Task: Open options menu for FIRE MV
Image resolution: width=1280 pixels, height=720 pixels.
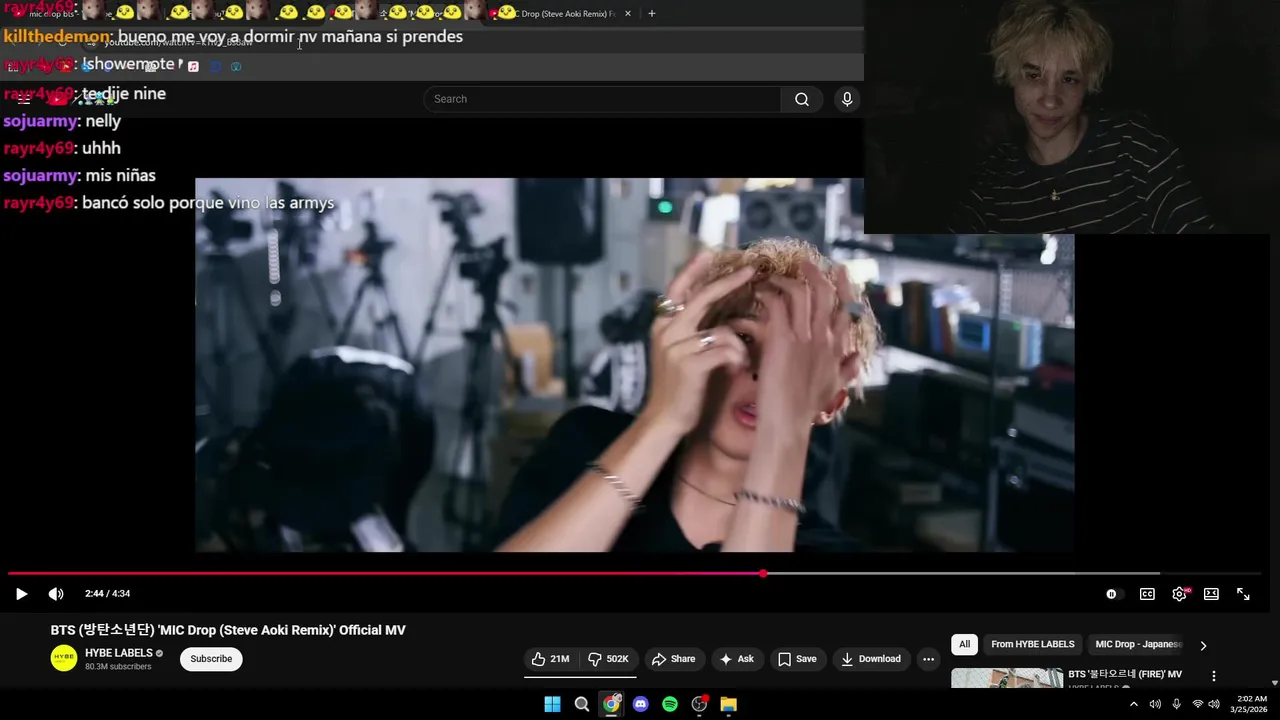Action: [x=1214, y=677]
